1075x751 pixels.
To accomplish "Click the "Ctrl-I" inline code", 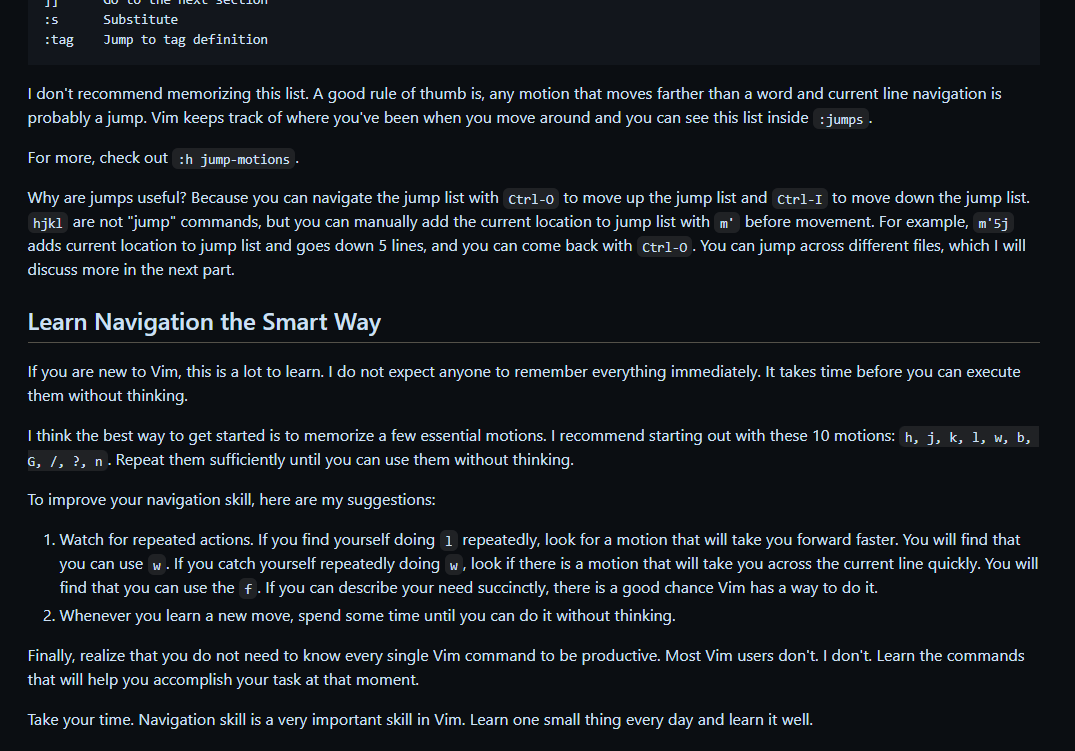I will pyautogui.click(x=799, y=198).
